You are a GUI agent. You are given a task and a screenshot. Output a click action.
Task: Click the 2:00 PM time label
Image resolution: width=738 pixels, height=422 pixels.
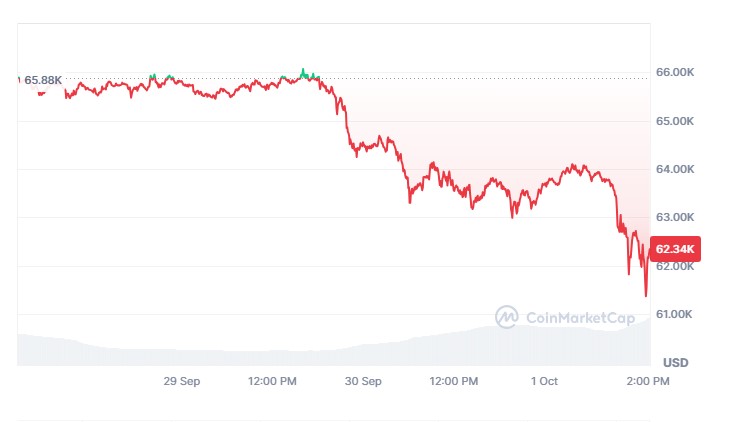pos(634,381)
